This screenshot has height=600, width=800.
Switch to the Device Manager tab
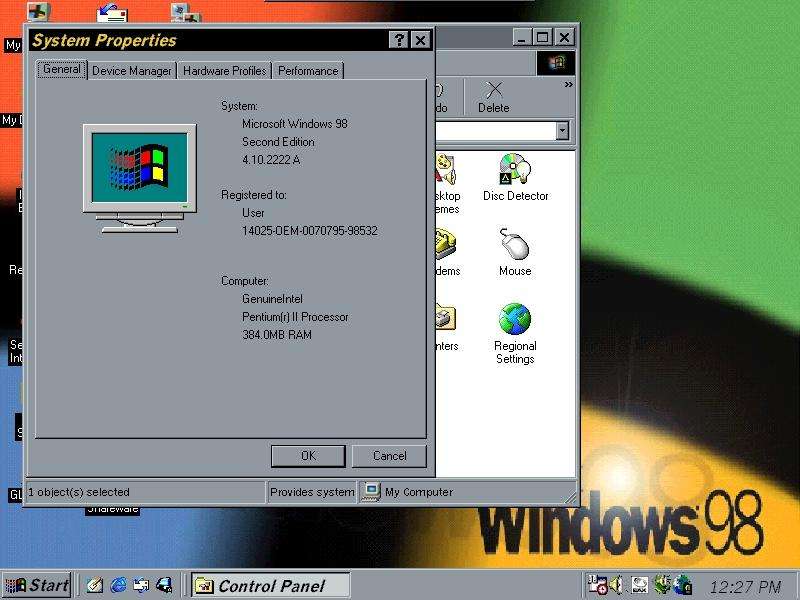click(132, 70)
